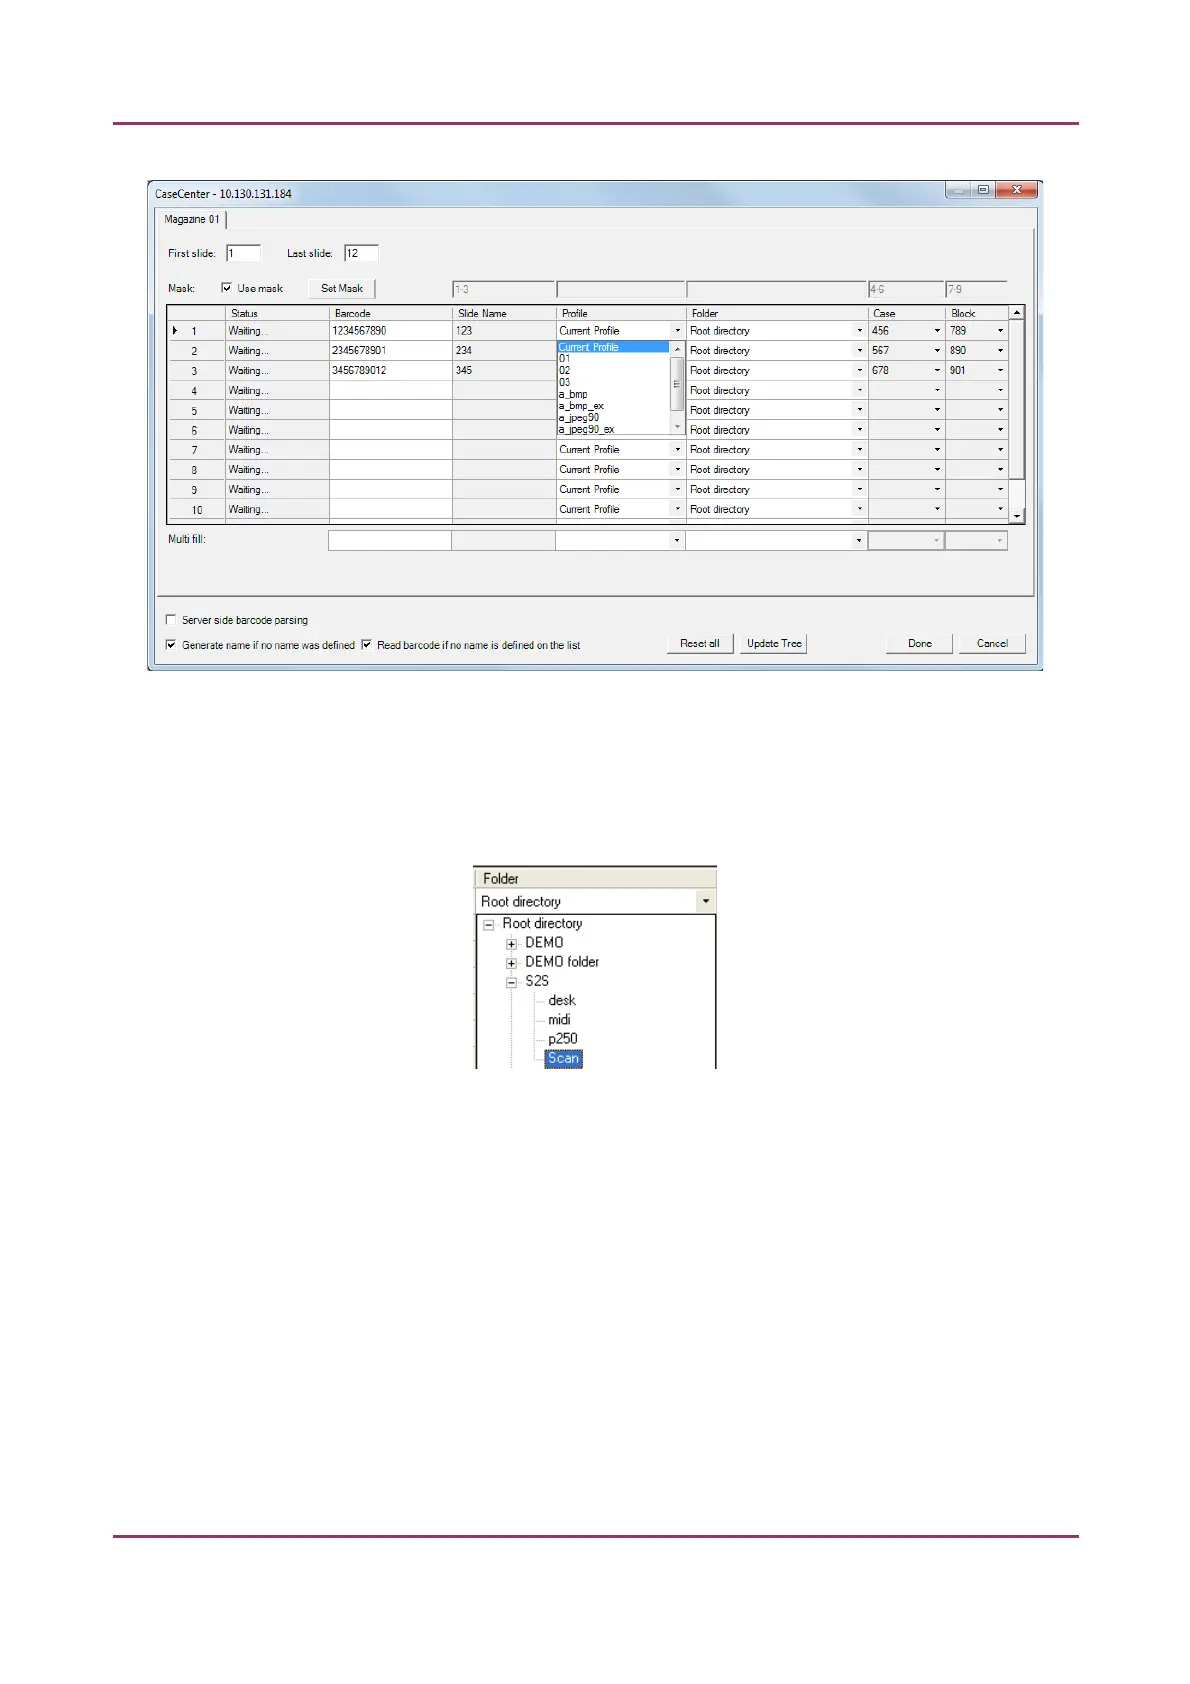Open the Folder tree combo box arrow
The height and width of the screenshot is (1684, 1190).
705,901
